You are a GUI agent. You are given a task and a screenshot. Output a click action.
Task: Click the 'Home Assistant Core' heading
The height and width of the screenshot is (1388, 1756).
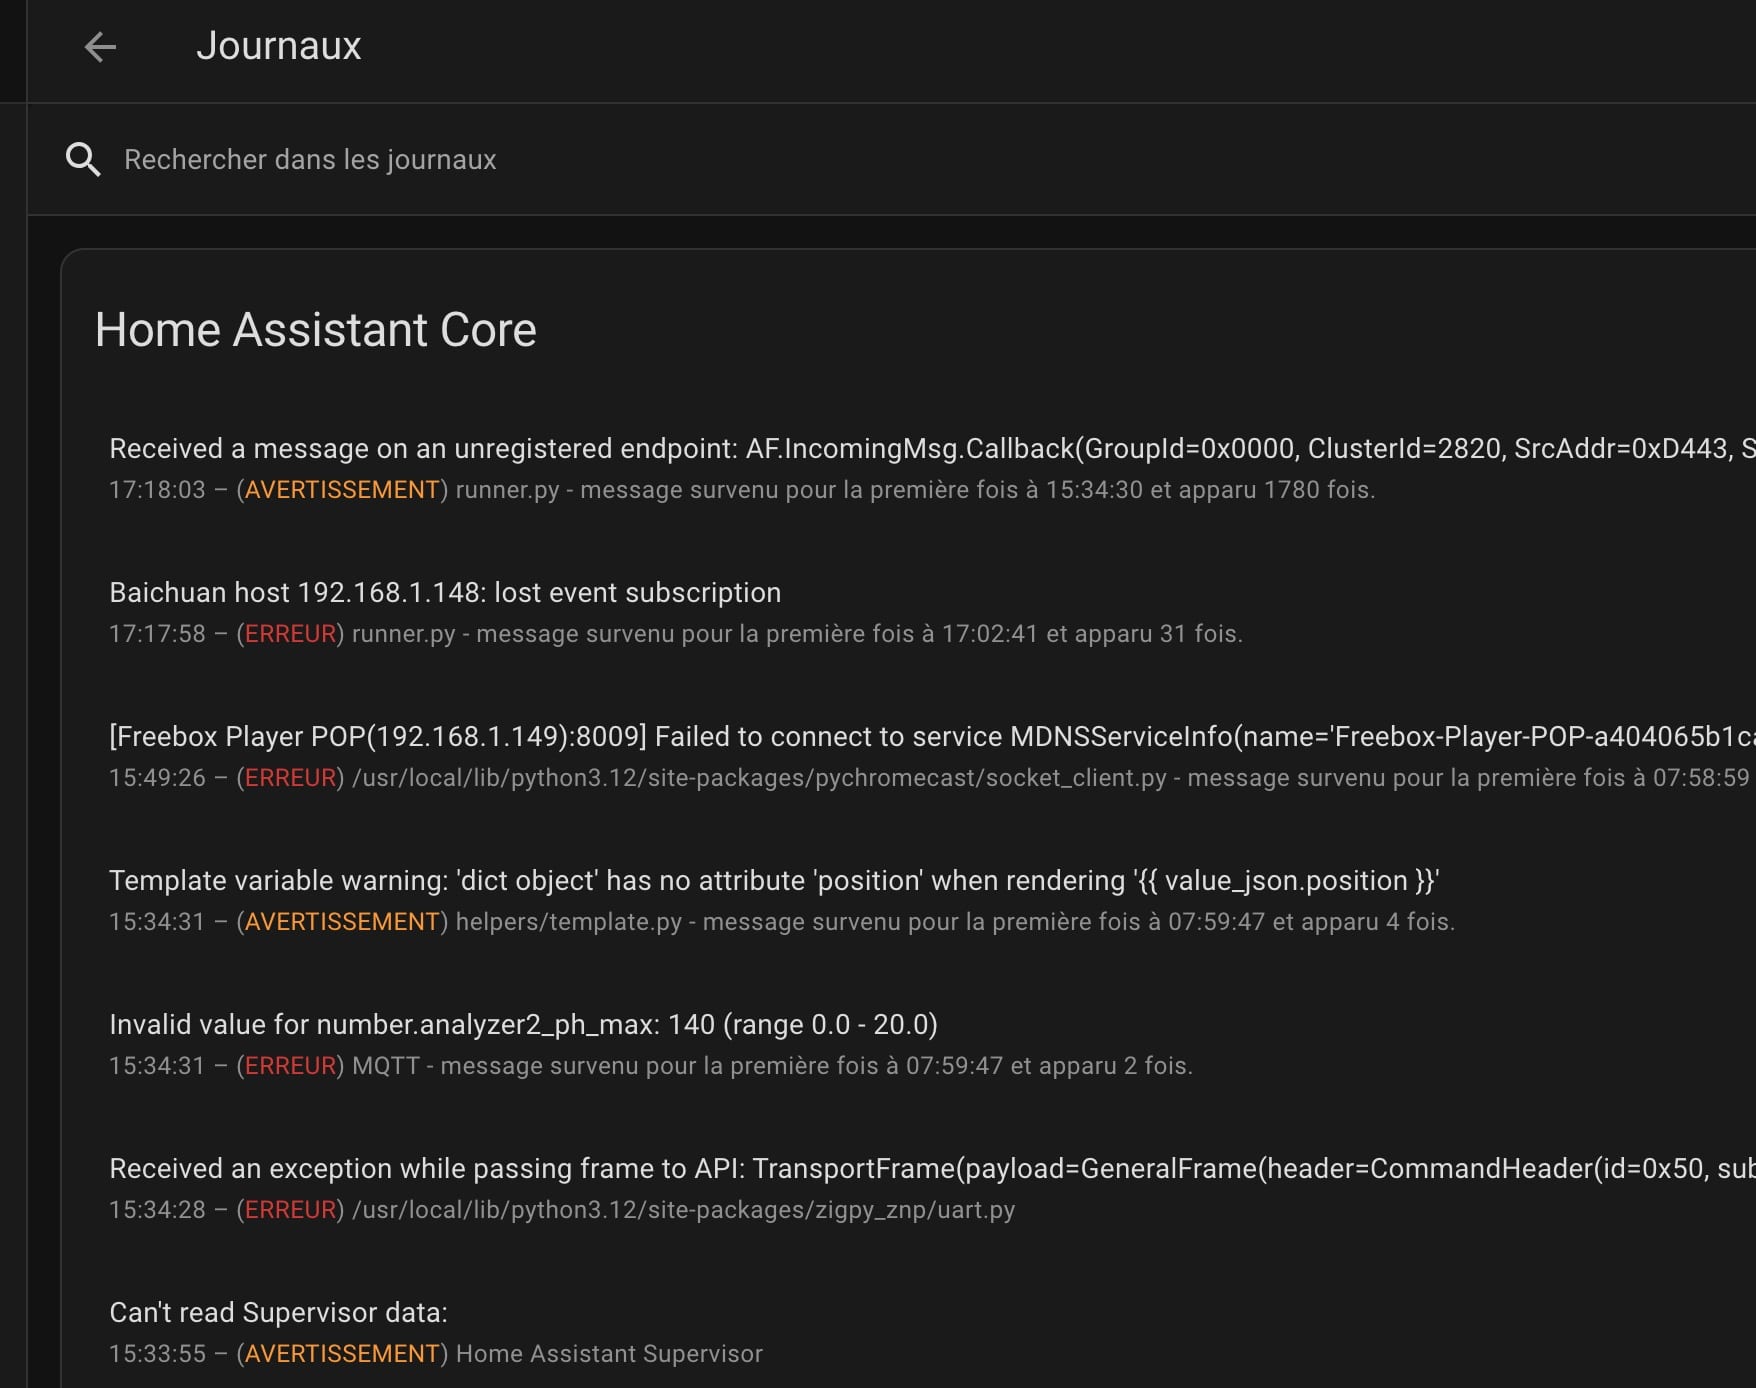point(315,330)
